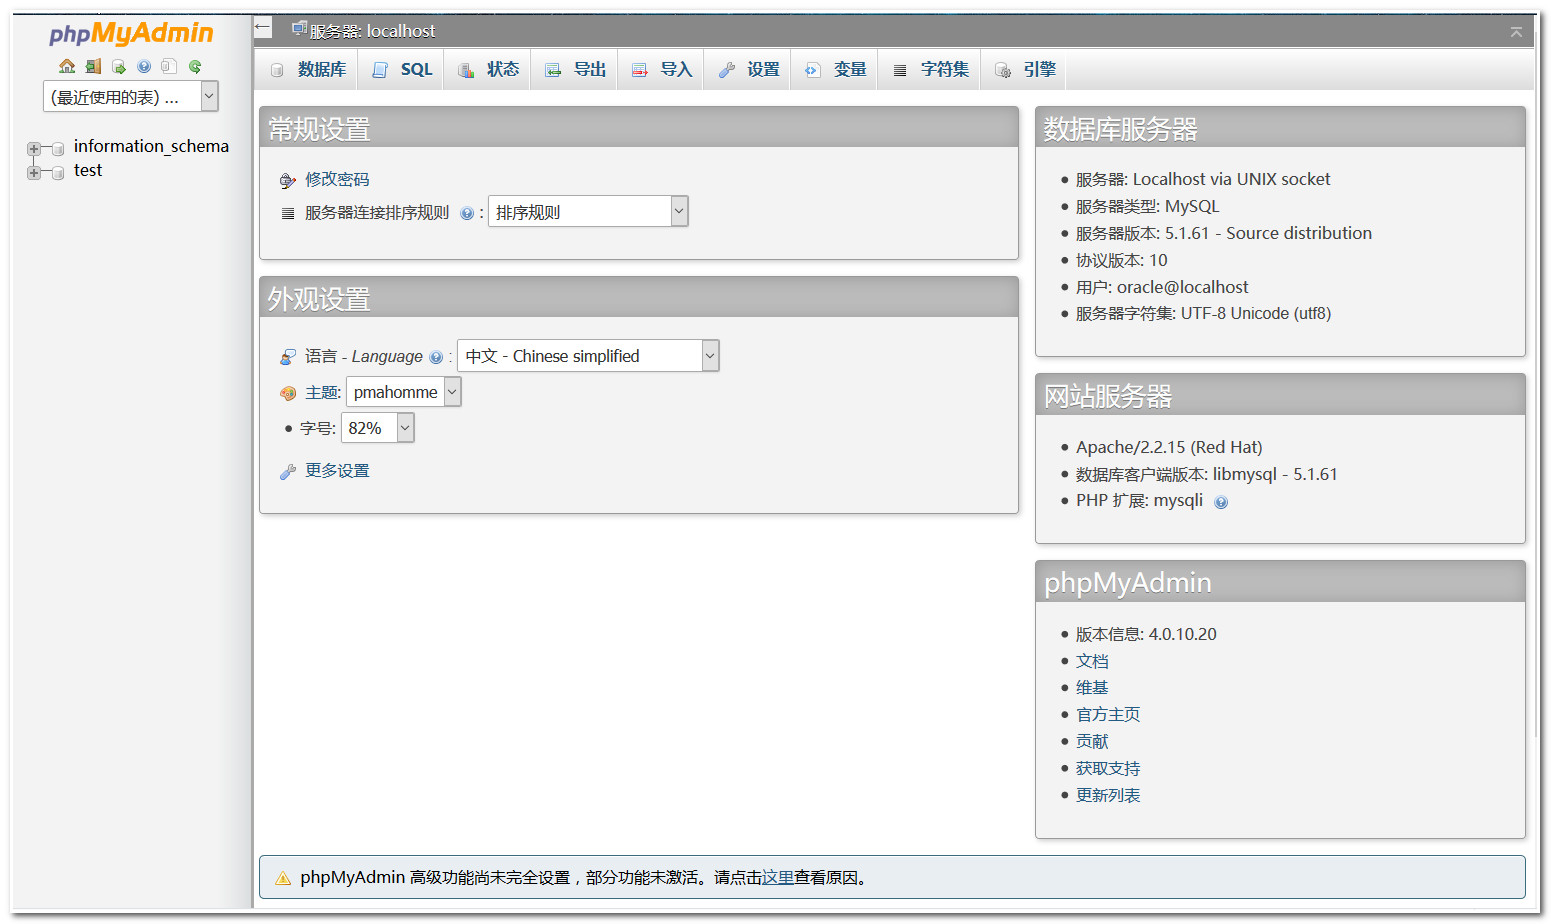Open the 获取支持 support link

coord(1108,768)
